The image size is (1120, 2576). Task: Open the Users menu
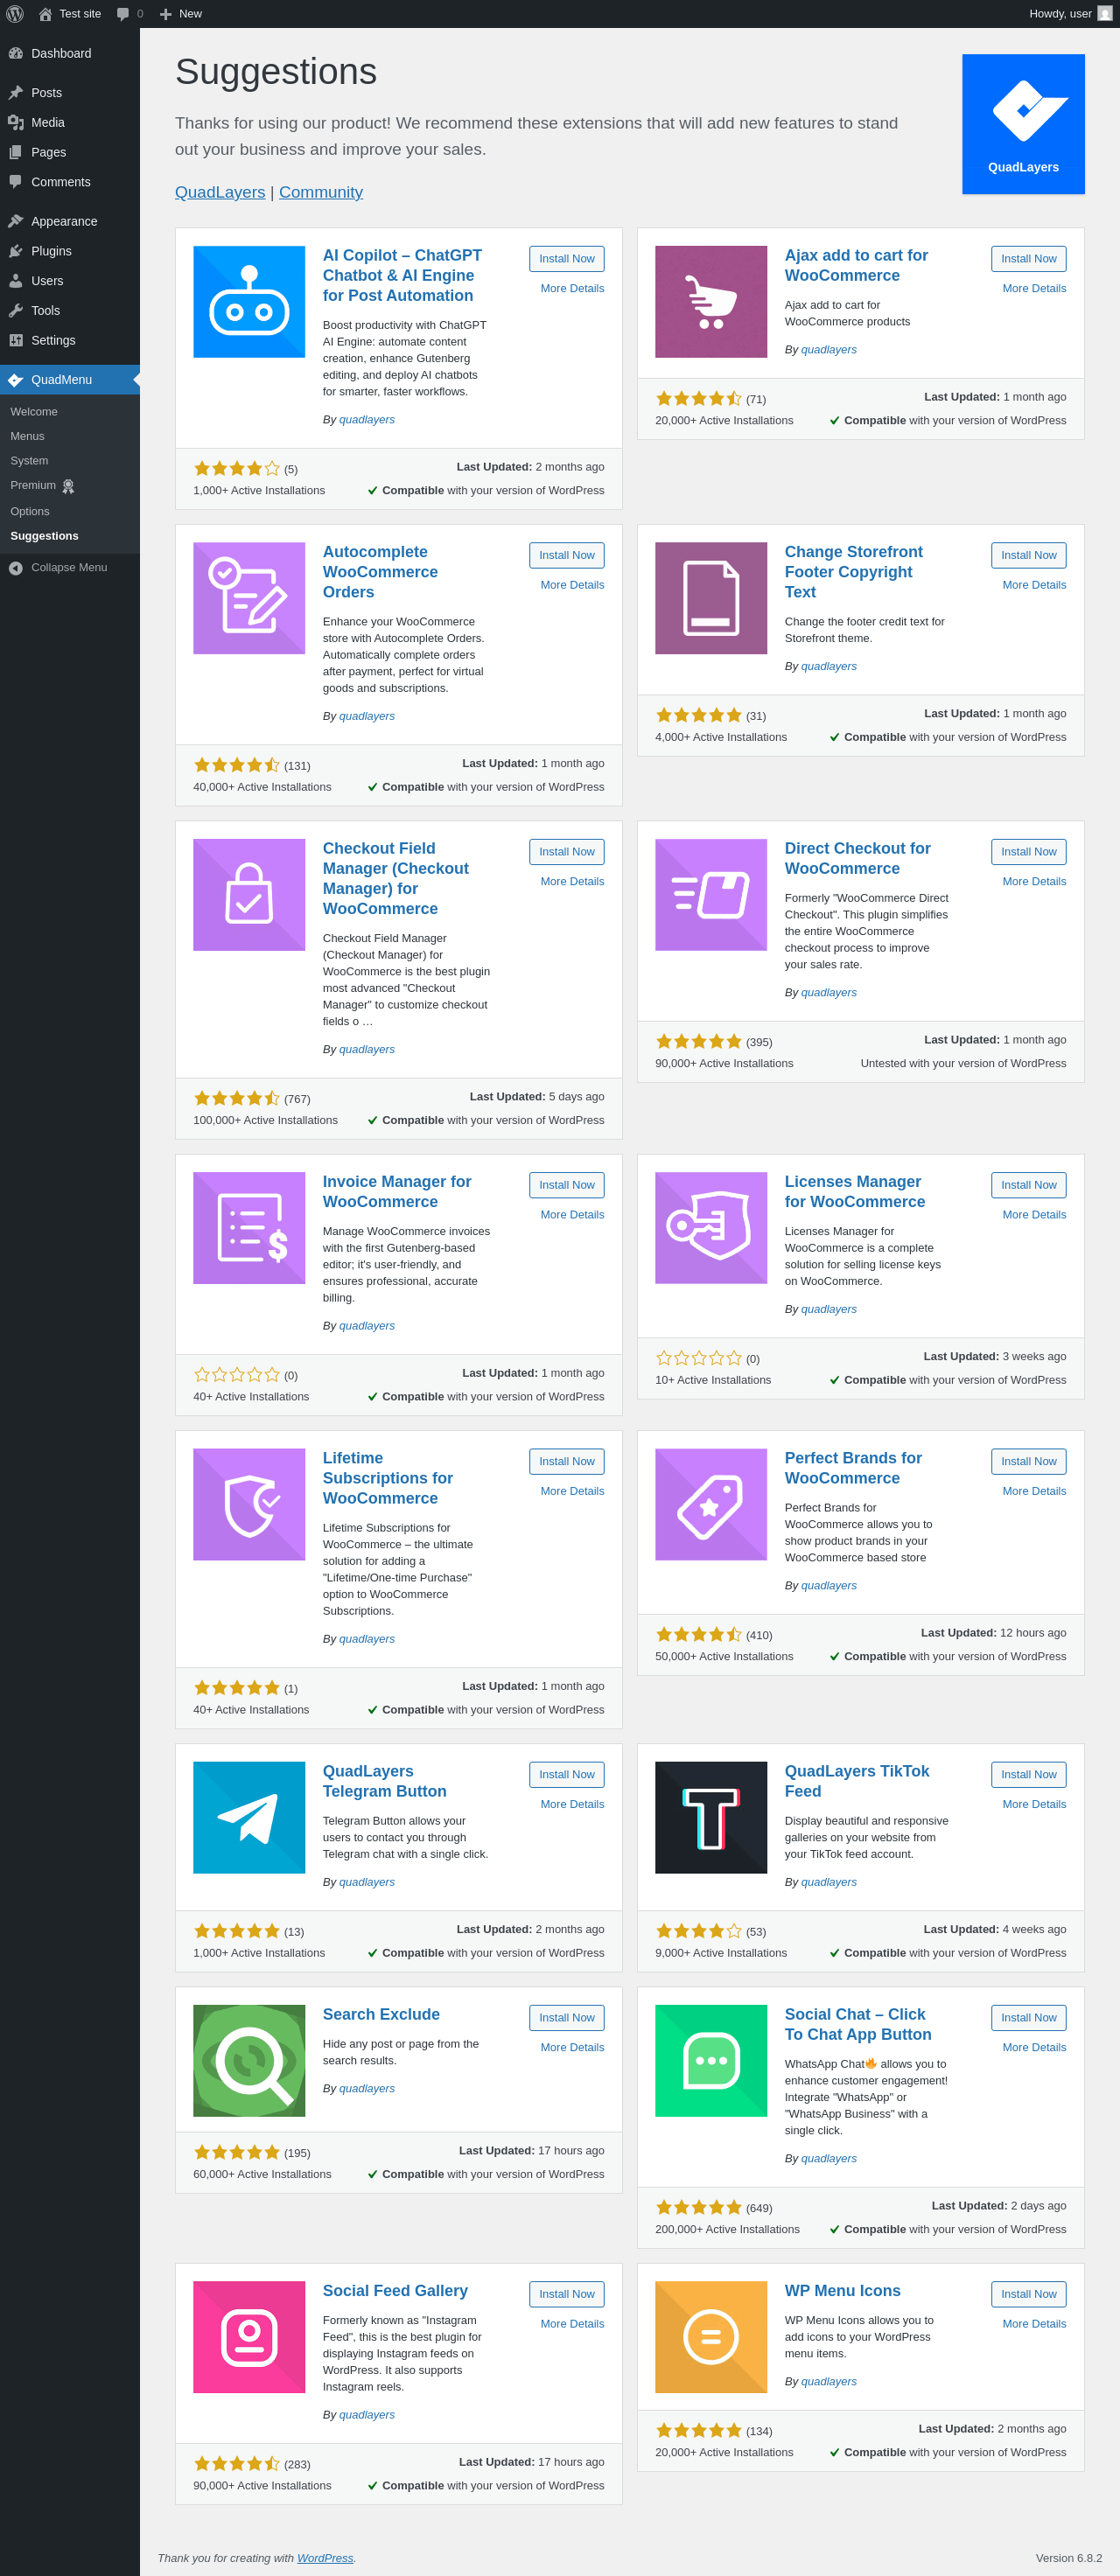tap(70, 281)
